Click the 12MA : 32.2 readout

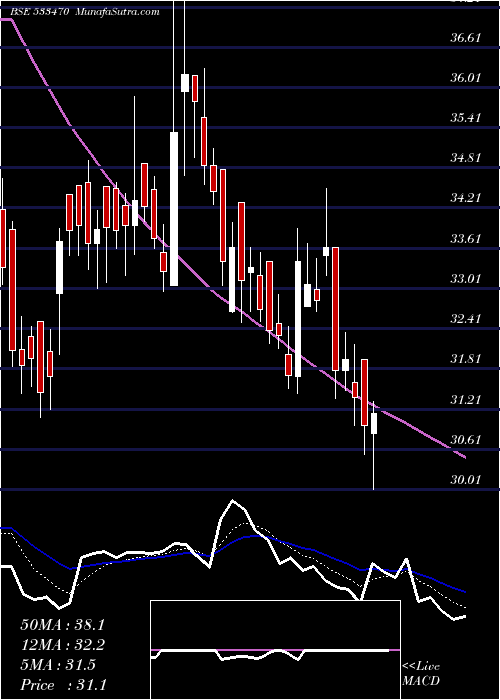point(62,645)
